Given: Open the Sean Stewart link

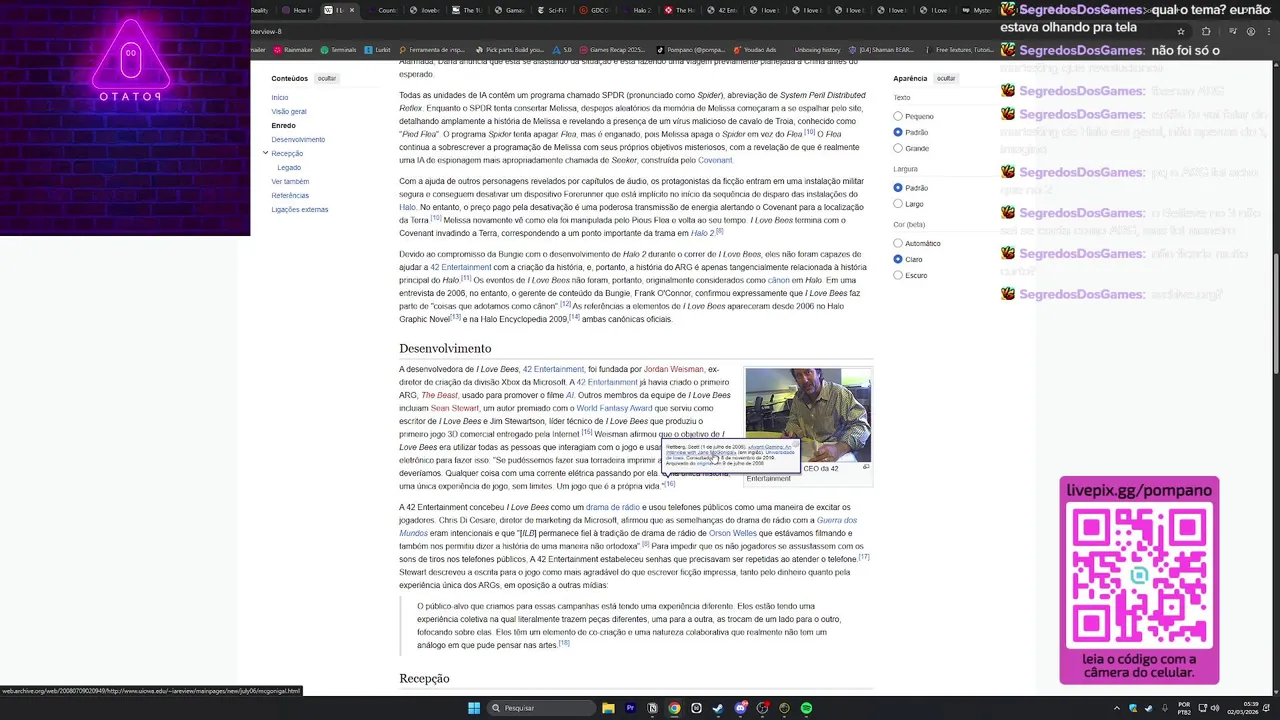Looking at the screenshot, I should point(454,408).
